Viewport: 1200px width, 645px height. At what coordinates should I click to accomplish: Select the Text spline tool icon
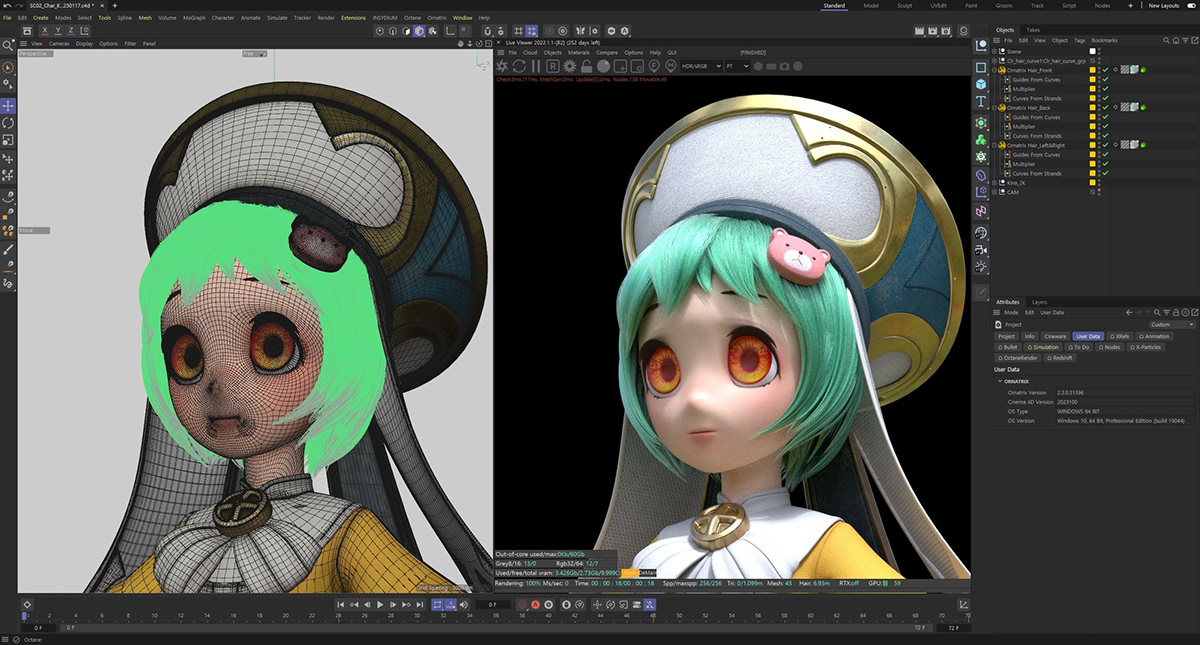tap(981, 102)
